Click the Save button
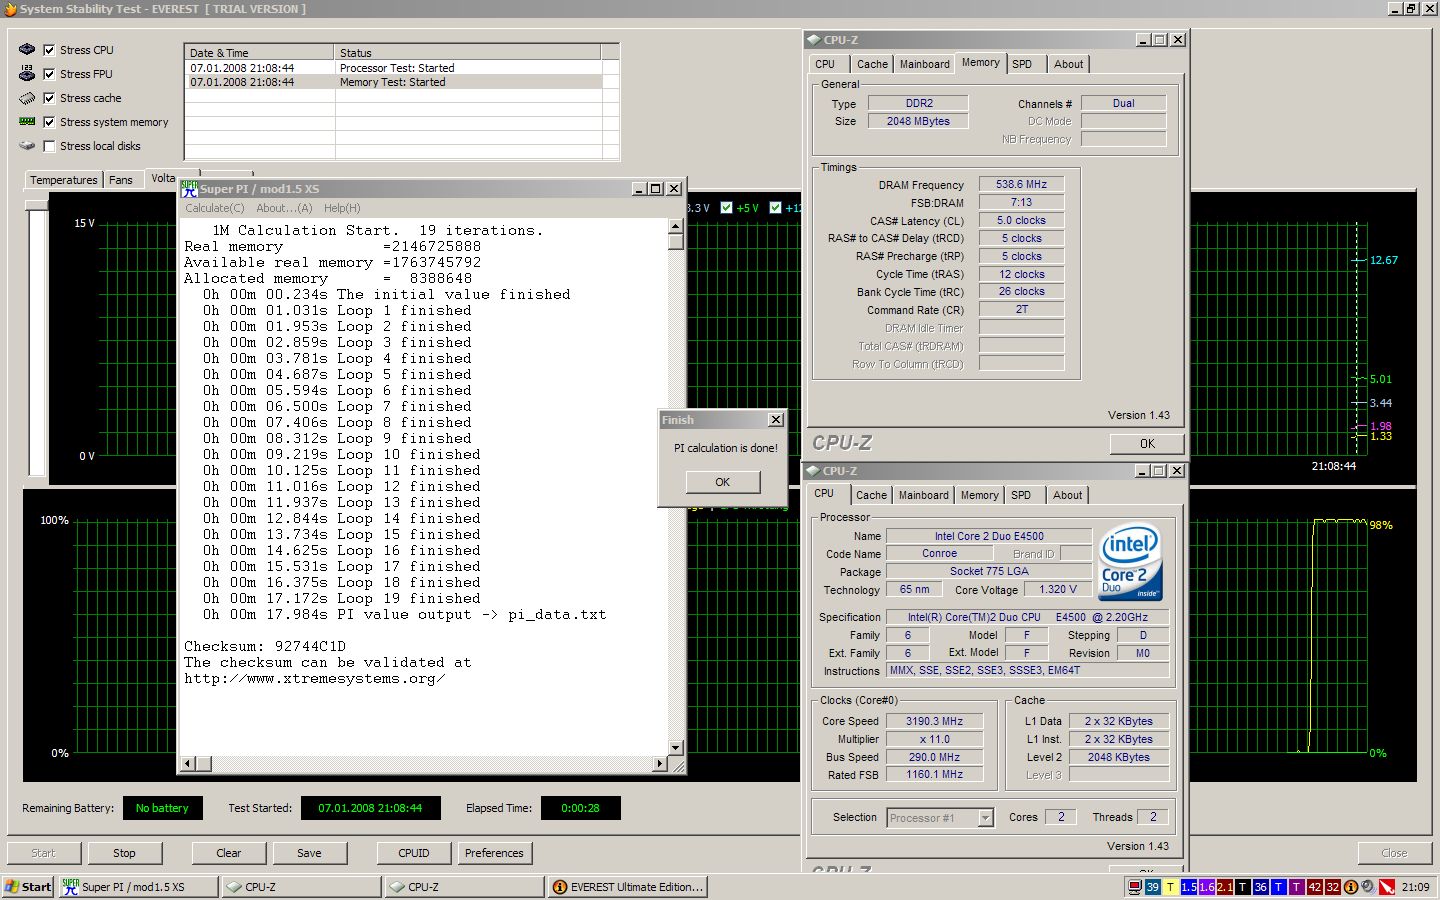 (x=309, y=853)
